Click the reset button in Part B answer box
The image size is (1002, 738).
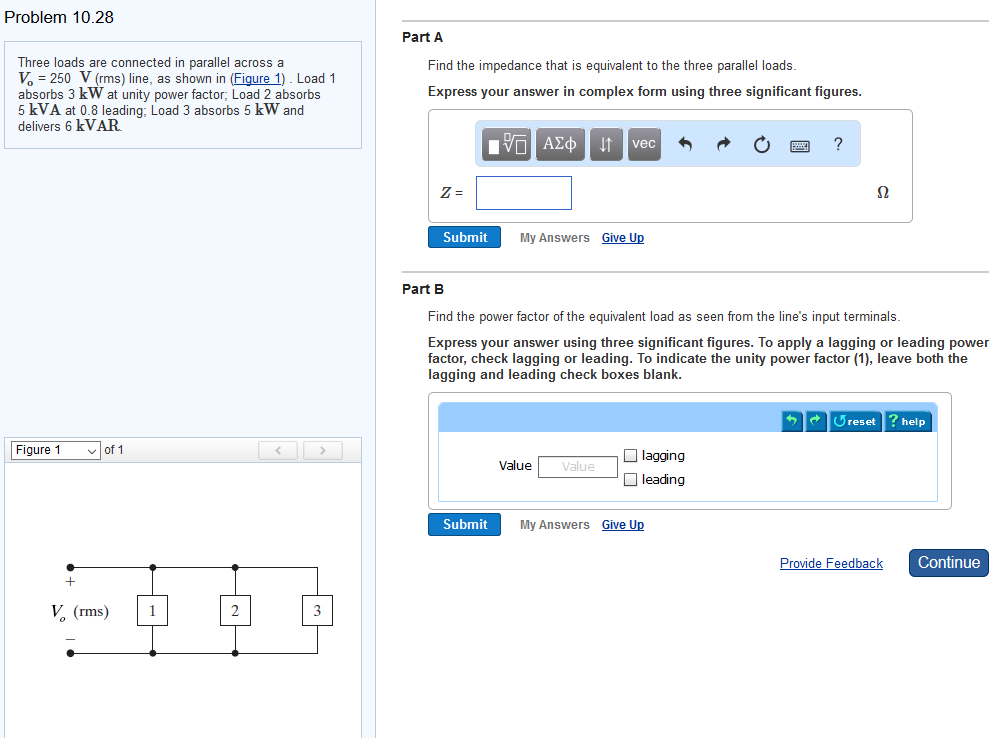(855, 421)
